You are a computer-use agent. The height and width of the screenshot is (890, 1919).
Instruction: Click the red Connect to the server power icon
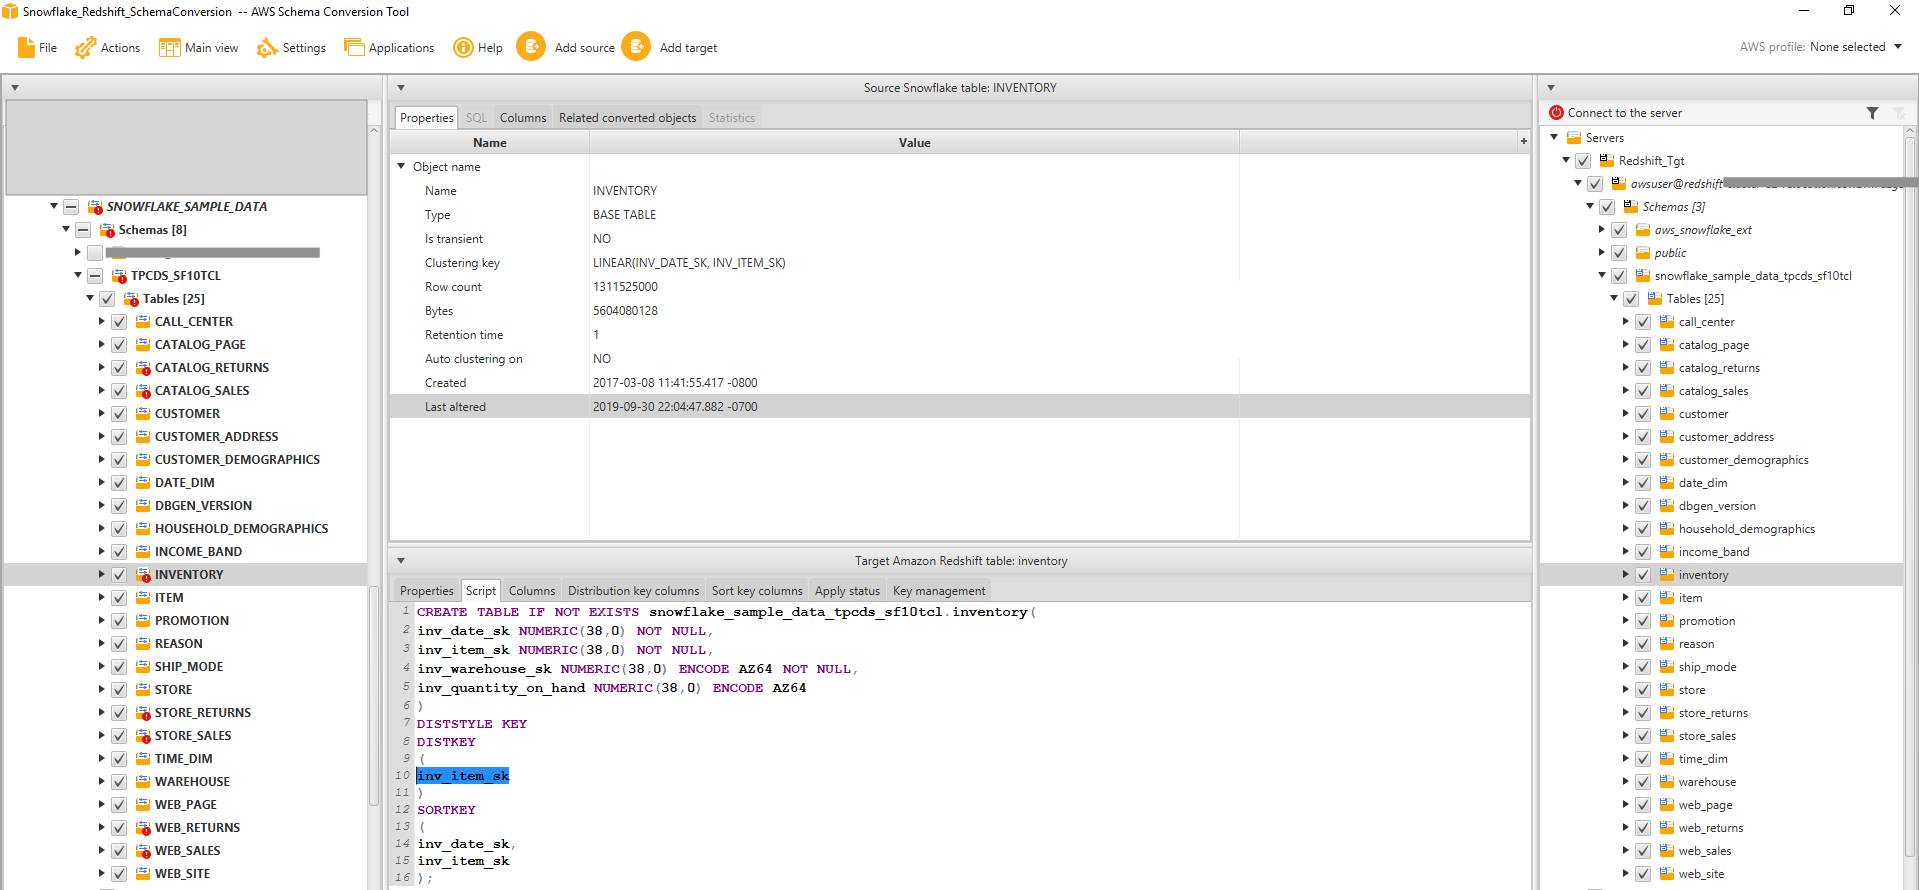(1556, 113)
